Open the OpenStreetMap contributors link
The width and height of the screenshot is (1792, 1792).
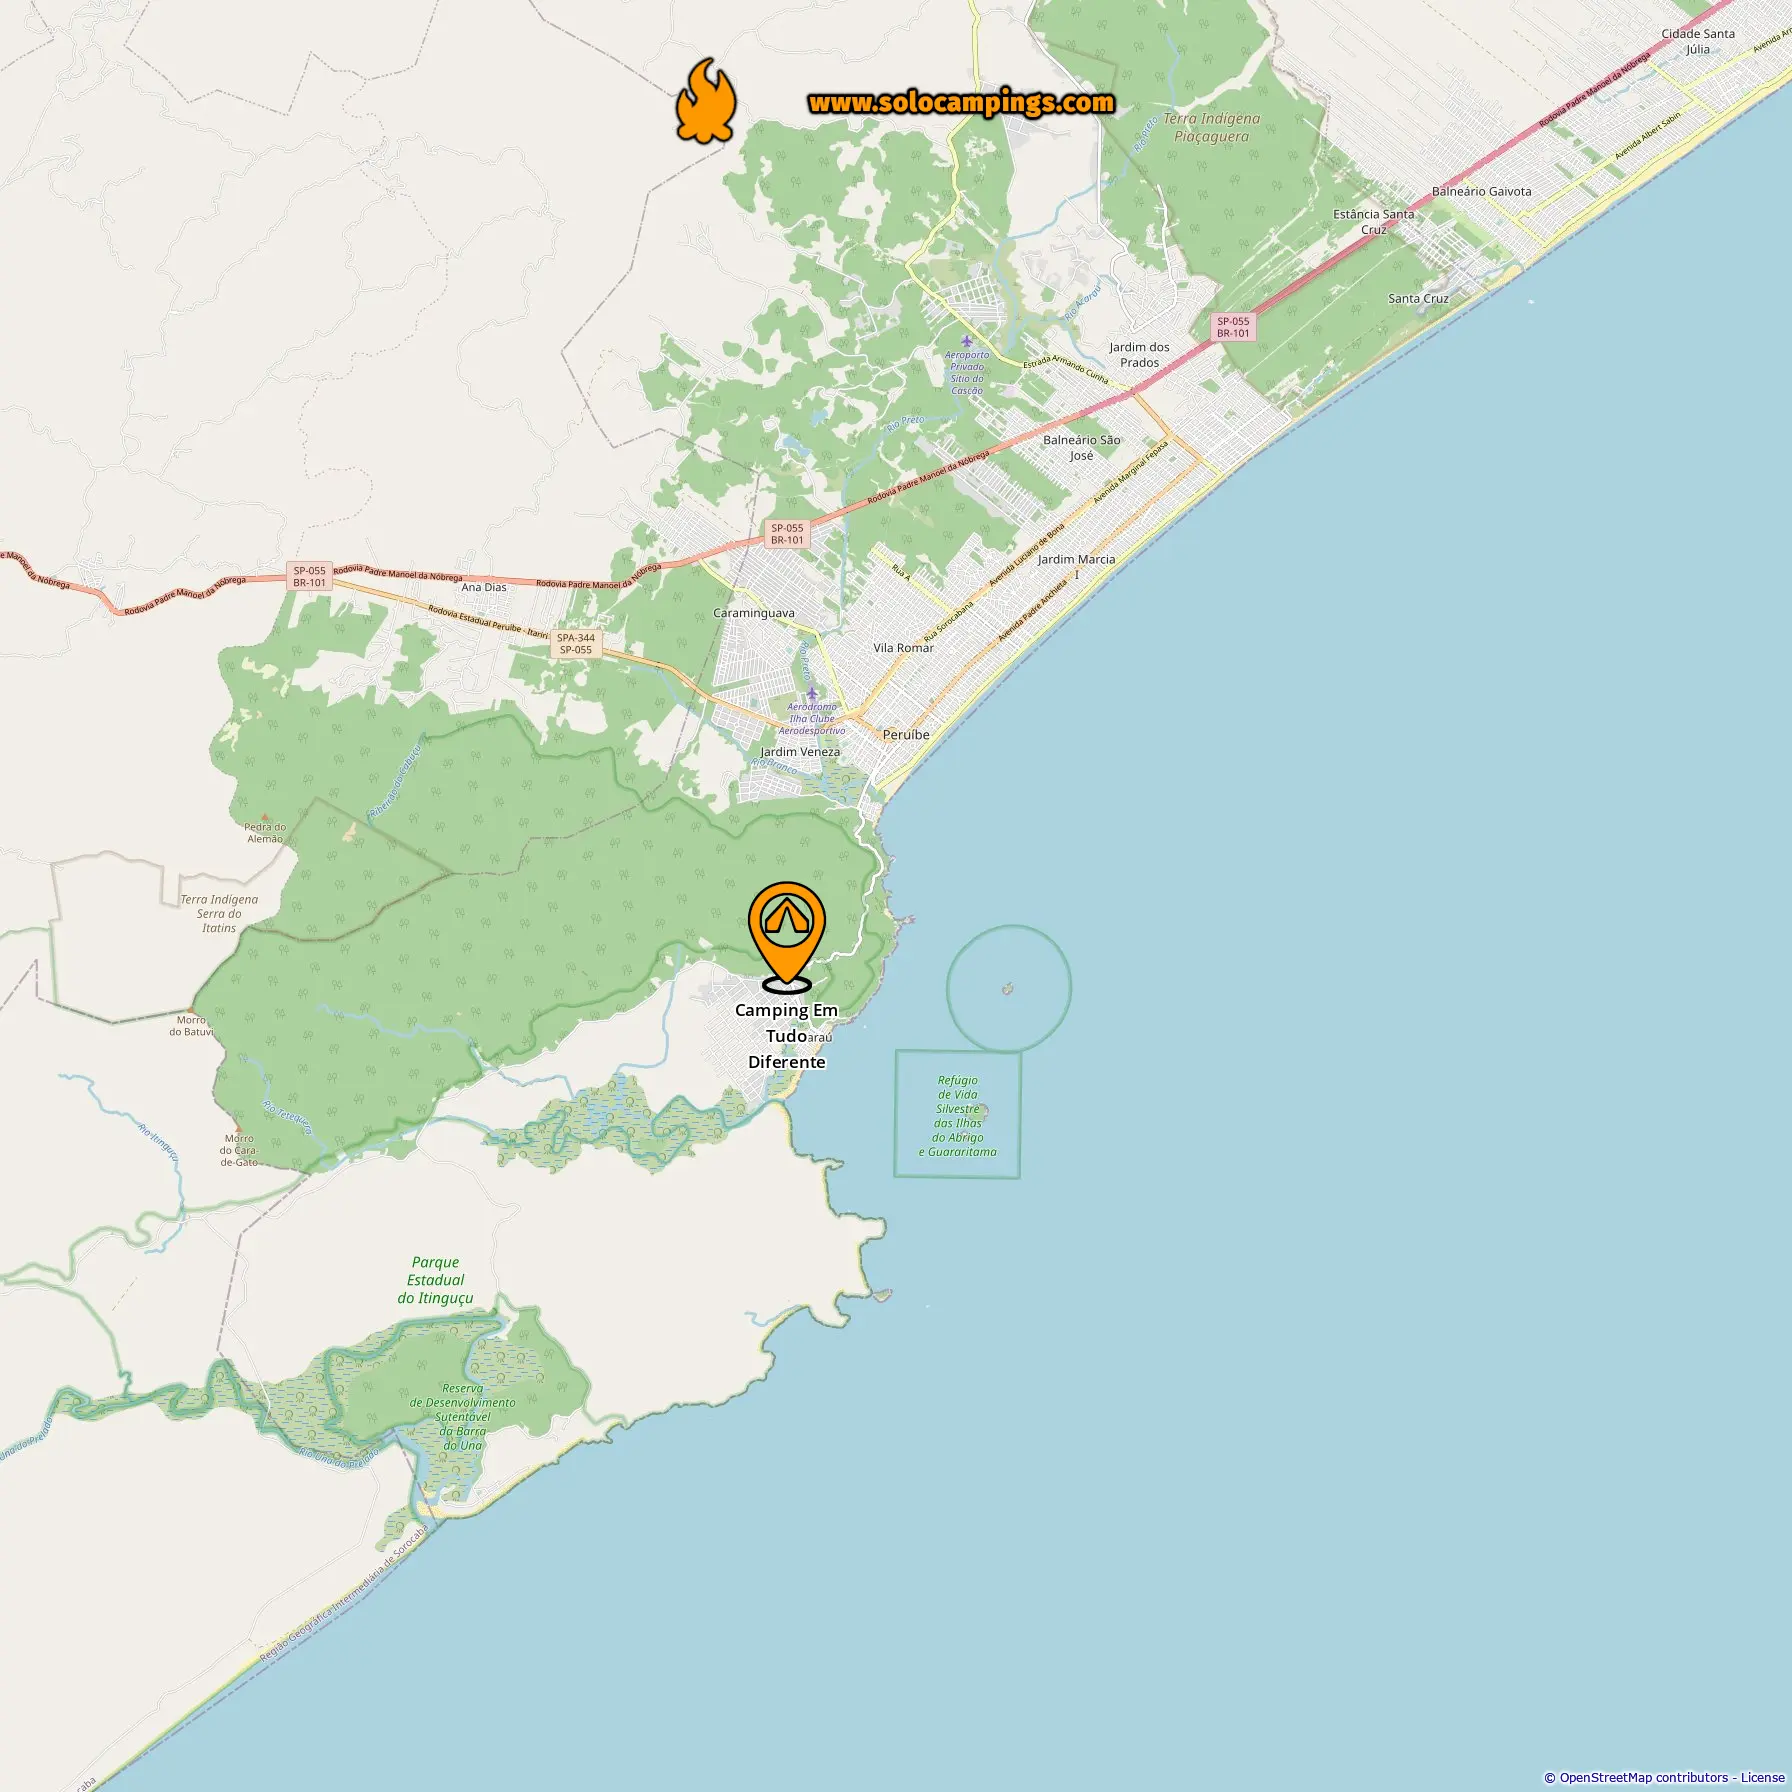[x=1644, y=1777]
